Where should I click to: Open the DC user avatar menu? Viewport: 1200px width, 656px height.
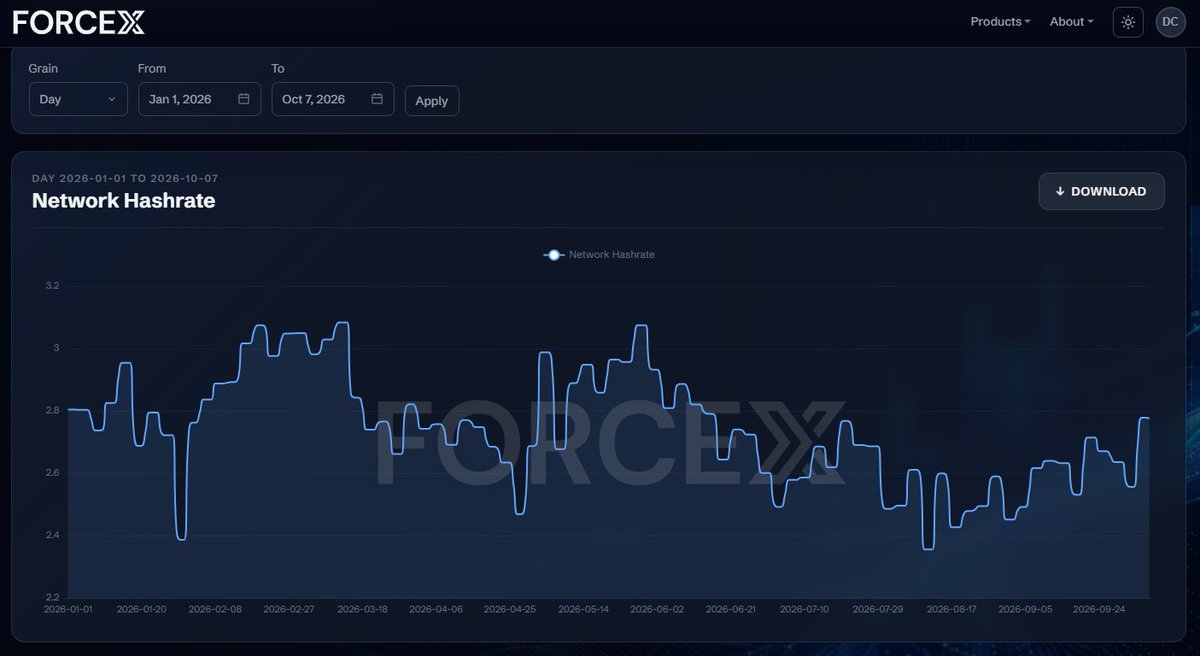(1170, 22)
